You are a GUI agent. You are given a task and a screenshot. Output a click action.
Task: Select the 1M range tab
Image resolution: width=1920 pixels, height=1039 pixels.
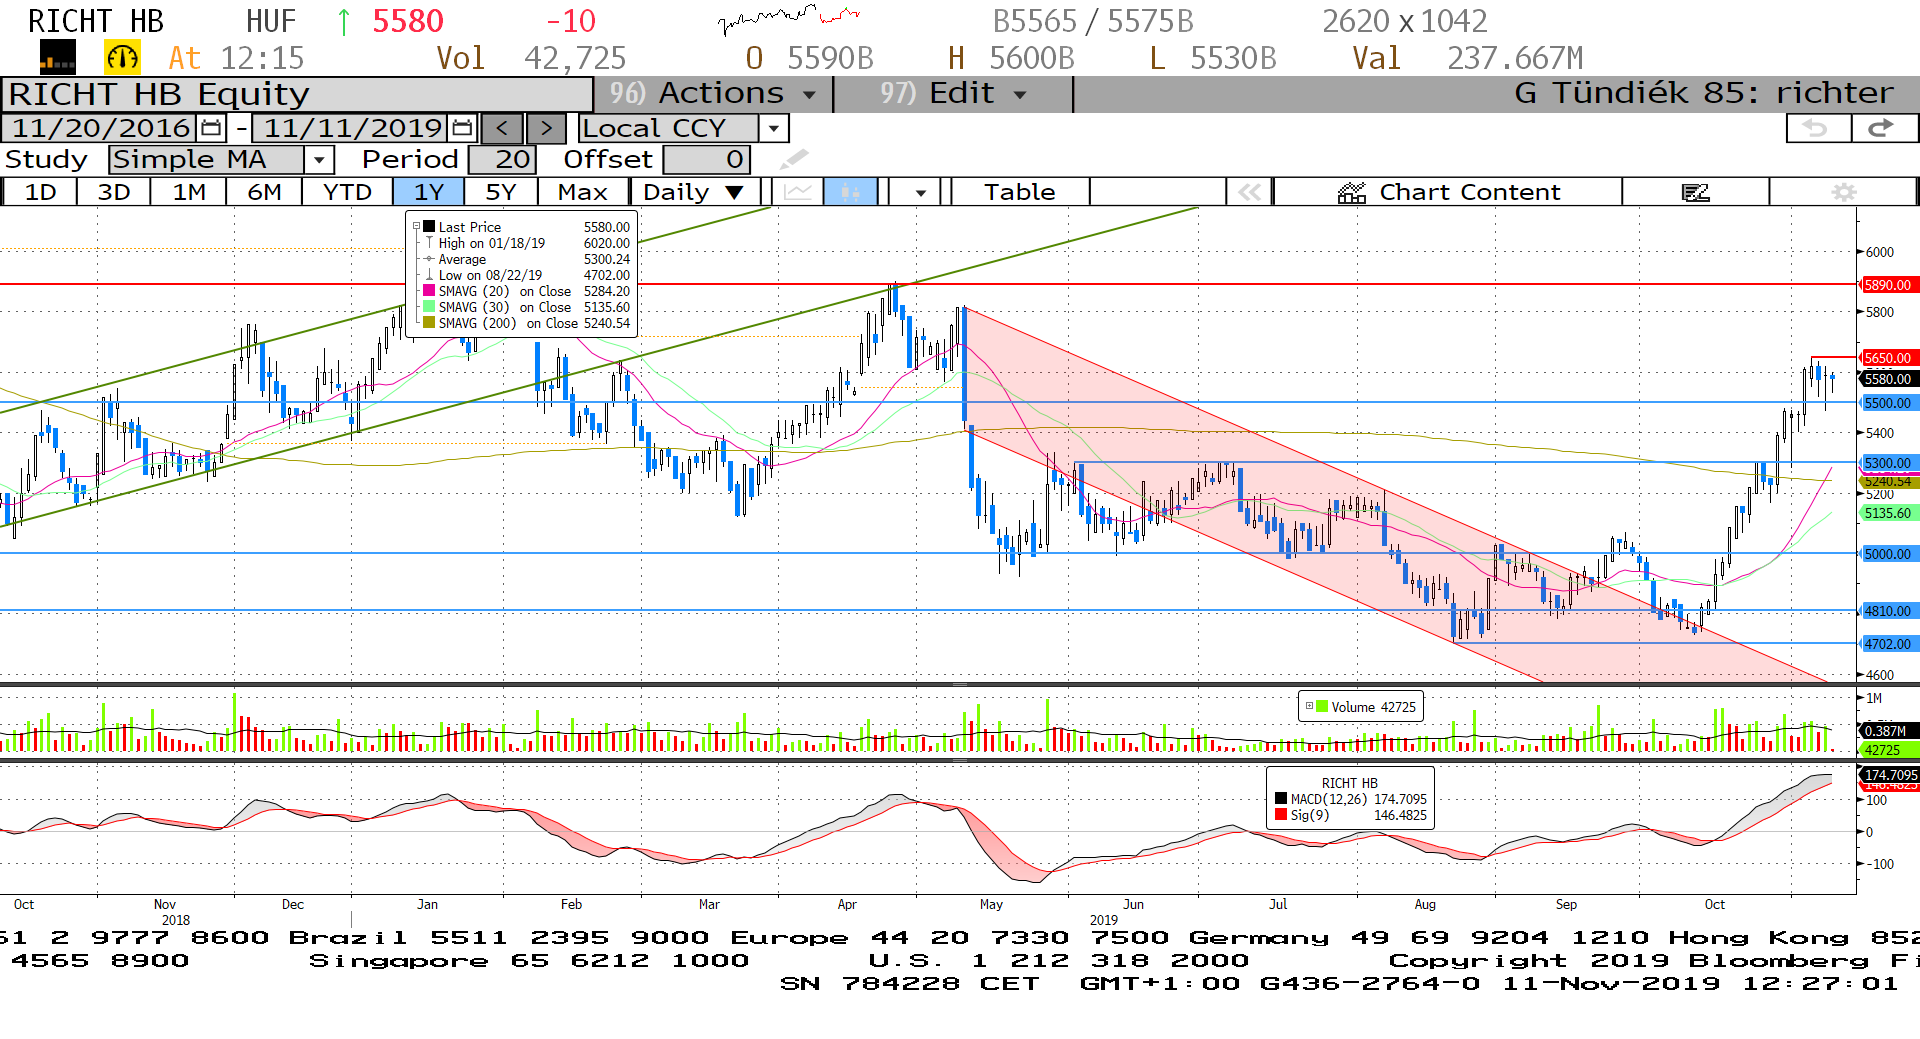click(189, 192)
